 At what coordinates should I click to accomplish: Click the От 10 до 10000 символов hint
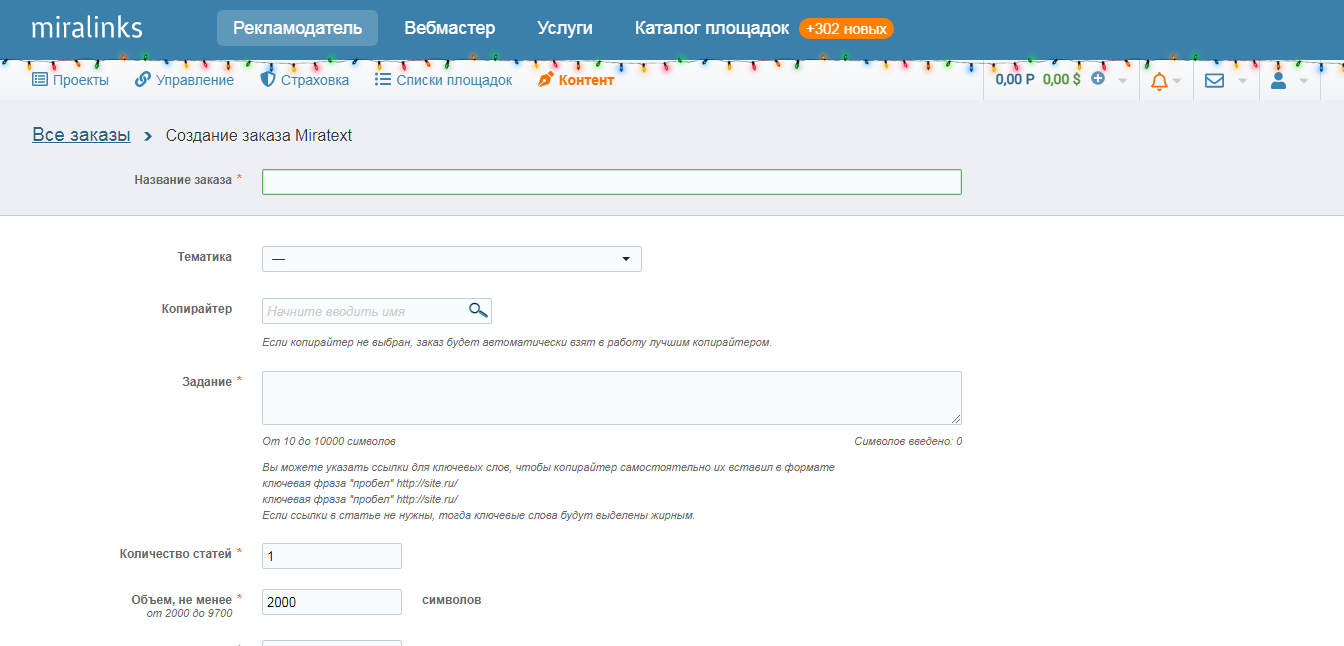[329, 441]
